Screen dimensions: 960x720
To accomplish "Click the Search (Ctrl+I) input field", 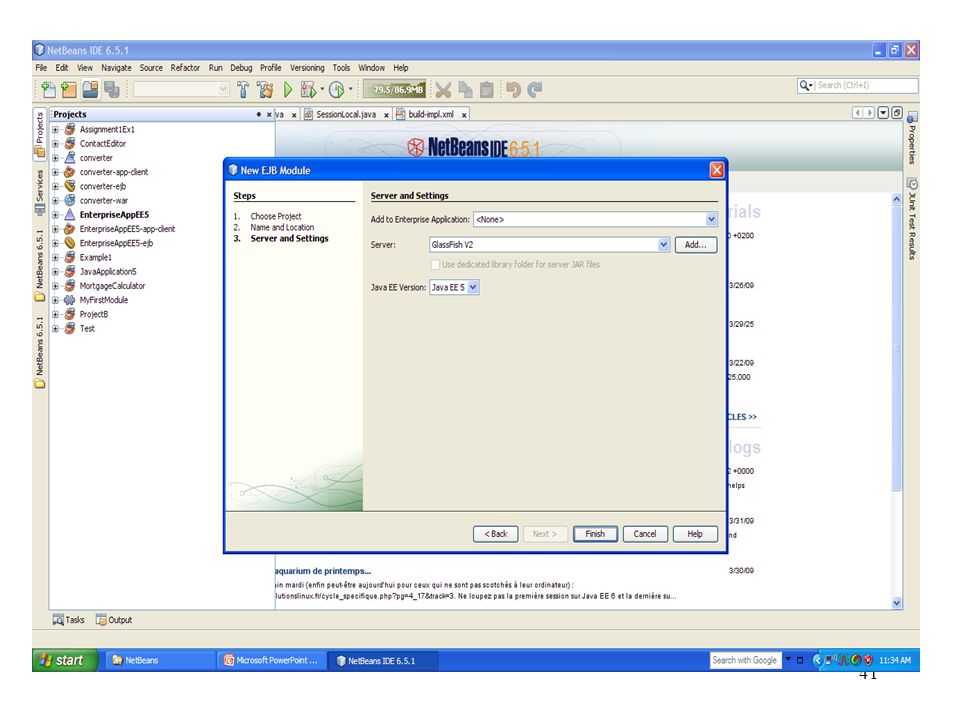I will click(x=866, y=86).
